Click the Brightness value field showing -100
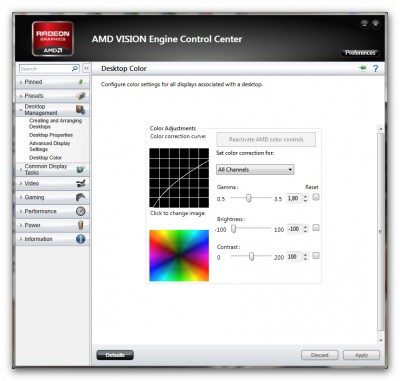The height and width of the screenshot is (381, 400). click(x=294, y=229)
